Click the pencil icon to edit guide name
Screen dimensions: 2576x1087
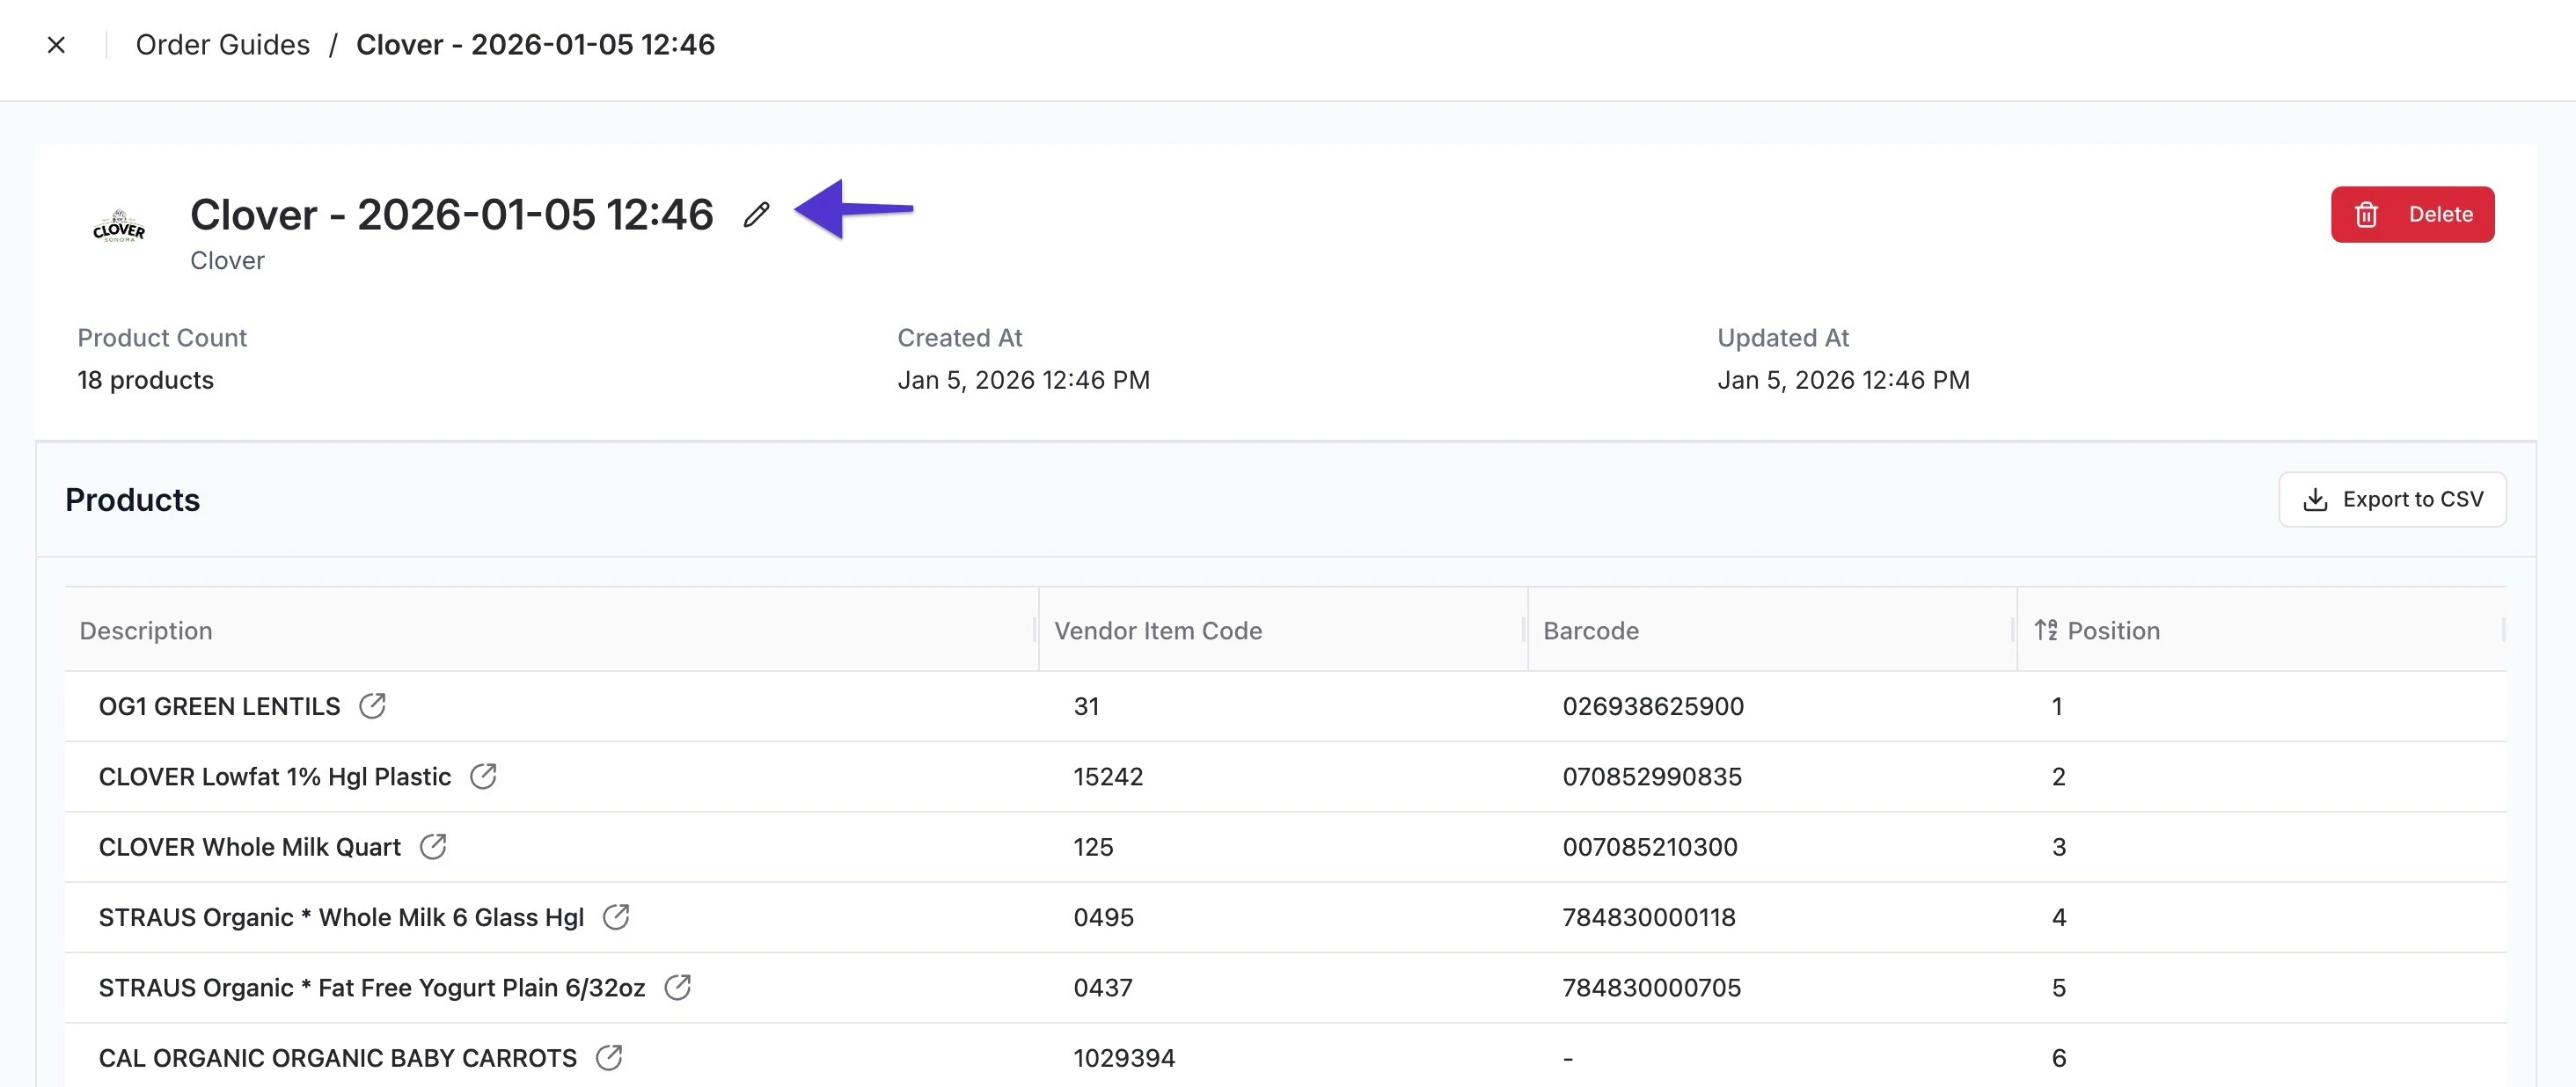[756, 214]
